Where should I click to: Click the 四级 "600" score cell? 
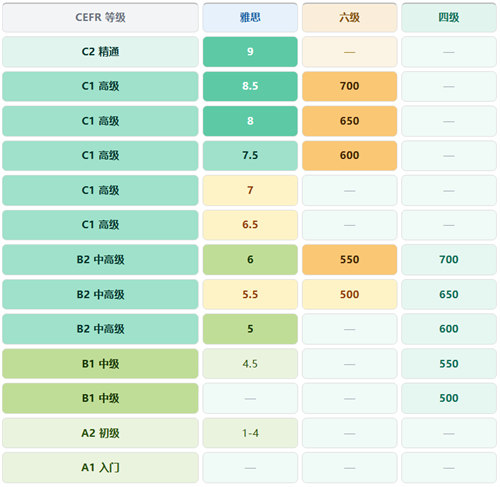click(x=449, y=329)
